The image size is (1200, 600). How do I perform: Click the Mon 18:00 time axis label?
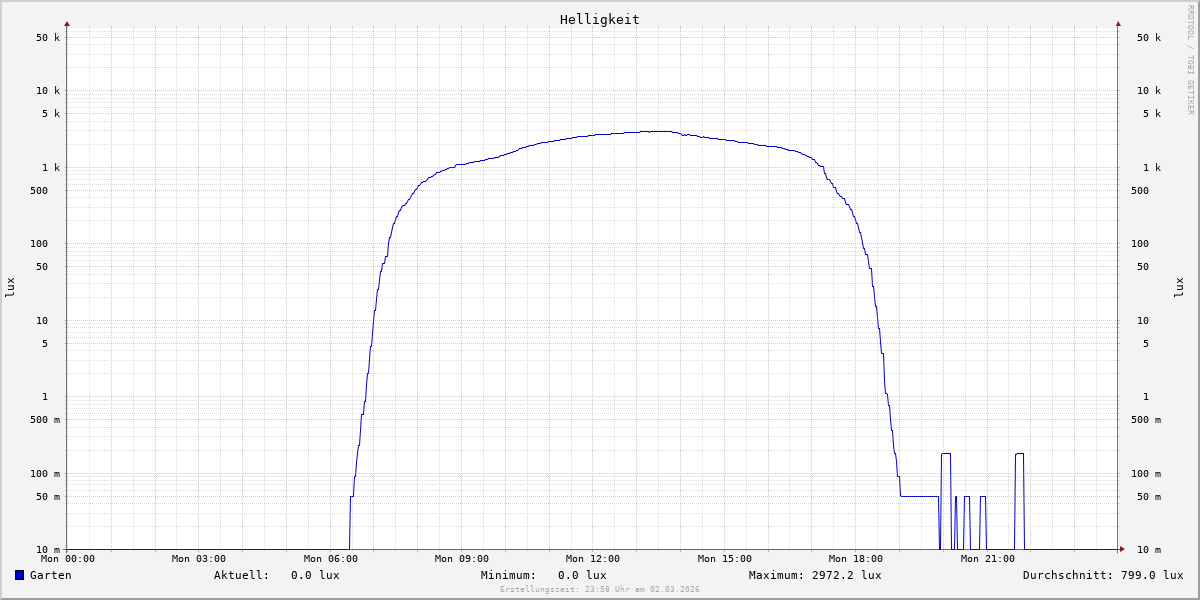click(x=856, y=559)
